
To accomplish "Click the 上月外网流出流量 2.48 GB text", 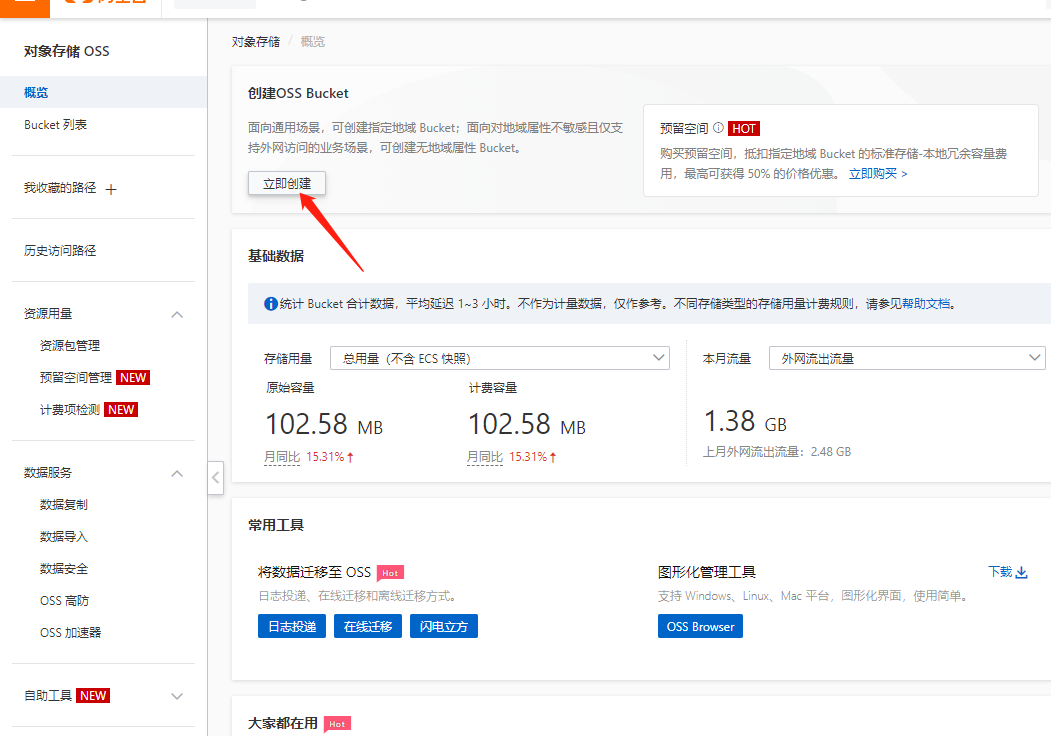I will pos(777,452).
